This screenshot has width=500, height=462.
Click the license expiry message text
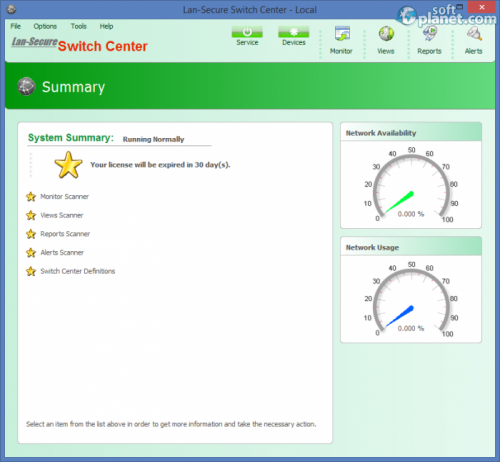(160, 165)
